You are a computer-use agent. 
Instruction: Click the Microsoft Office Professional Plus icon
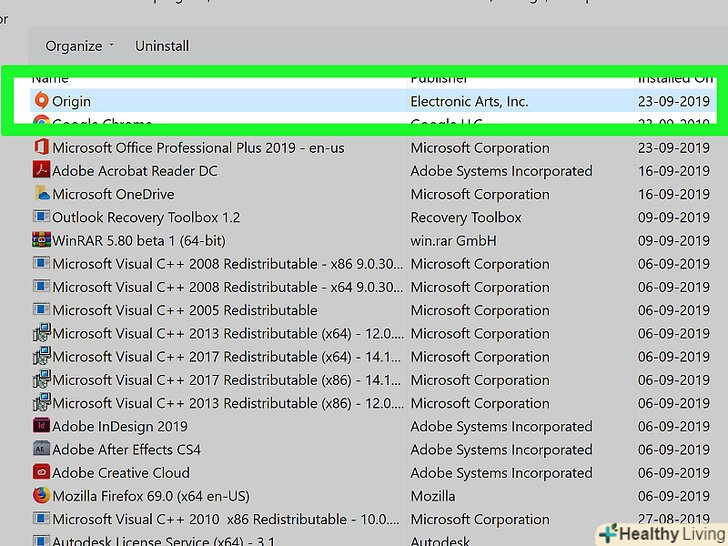pos(41,148)
